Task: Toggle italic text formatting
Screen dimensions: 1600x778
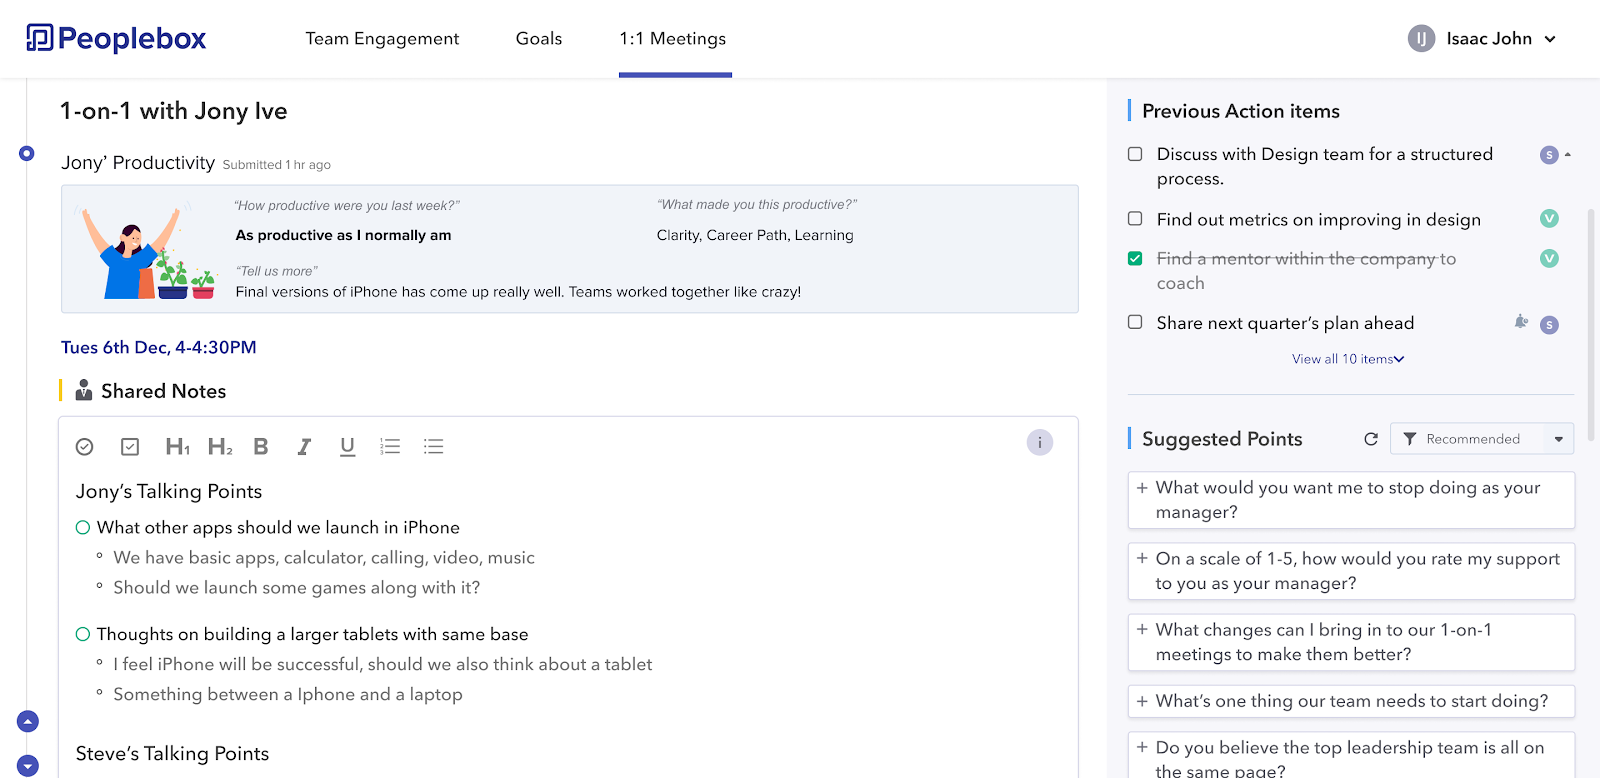Action: pos(304,447)
